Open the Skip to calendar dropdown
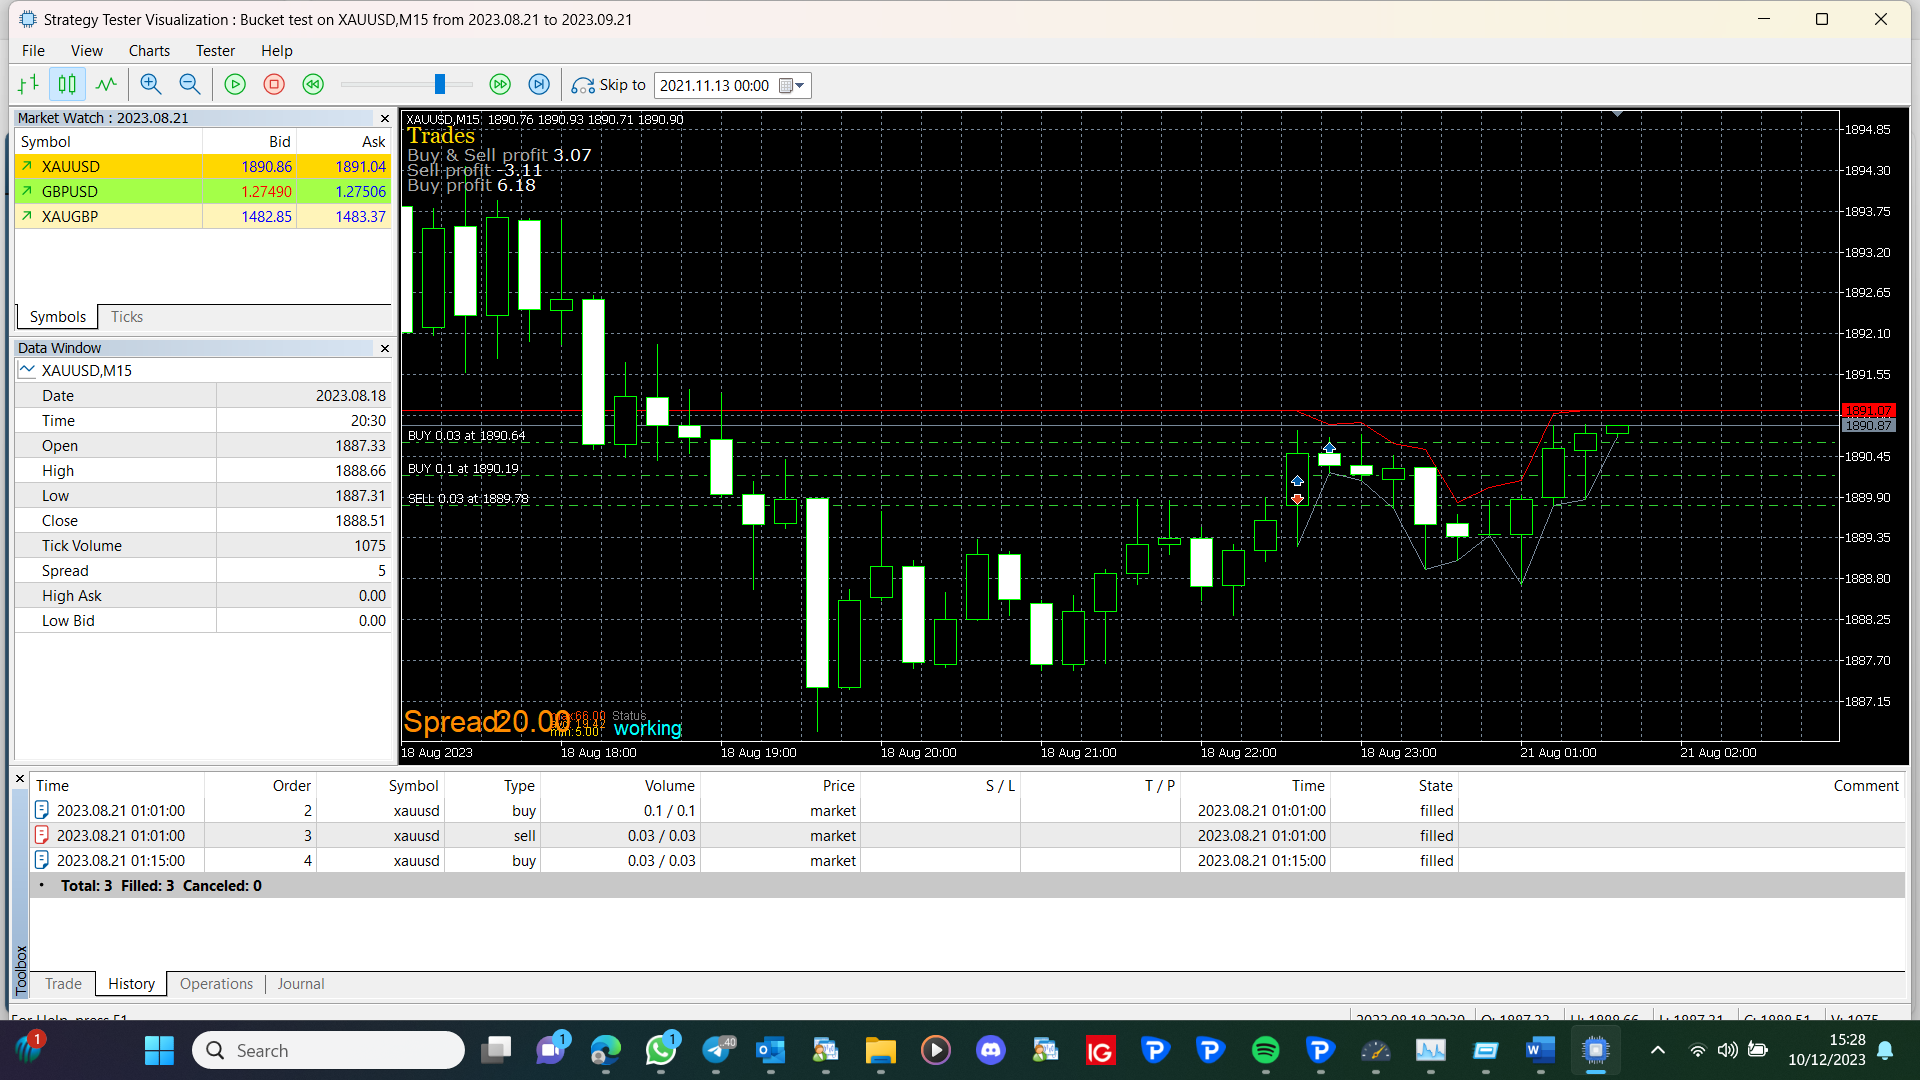Screen dimensions: 1920x1080 [x=792, y=86]
